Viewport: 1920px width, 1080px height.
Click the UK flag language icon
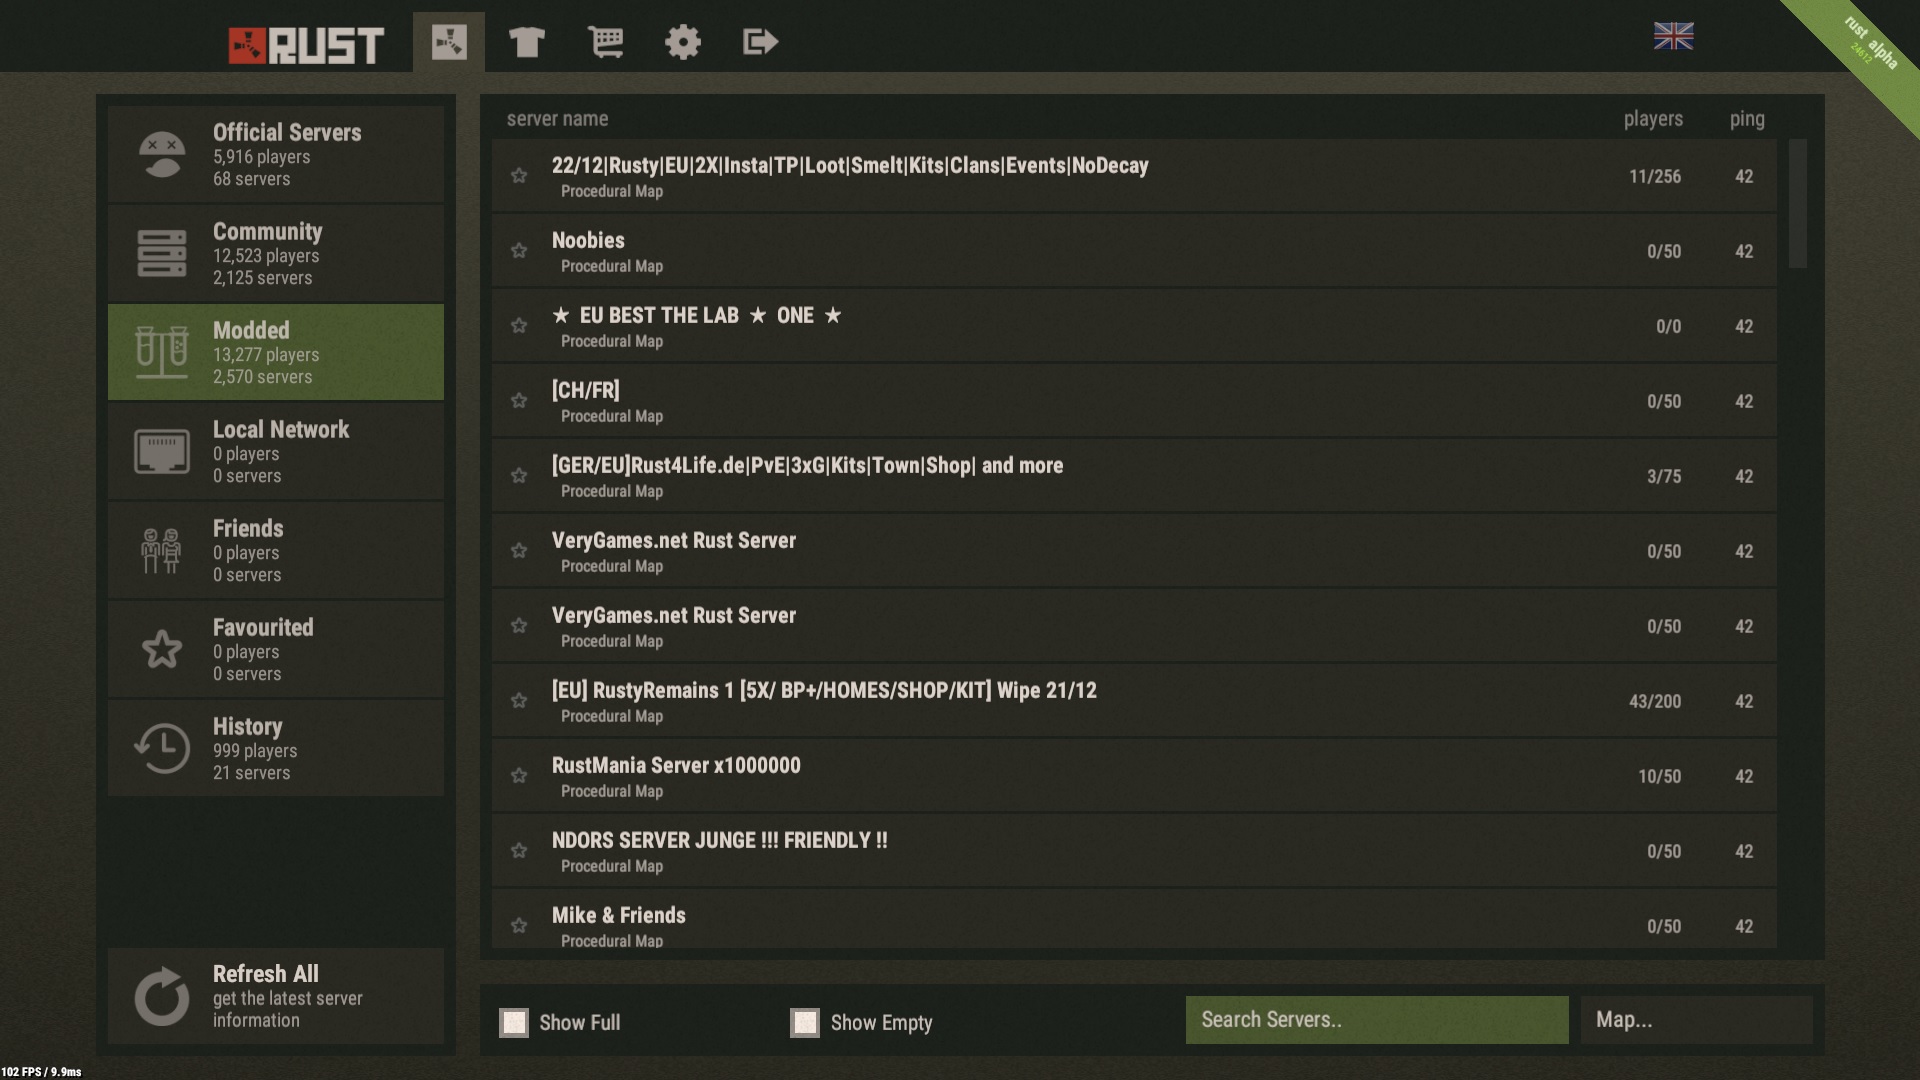[1673, 36]
